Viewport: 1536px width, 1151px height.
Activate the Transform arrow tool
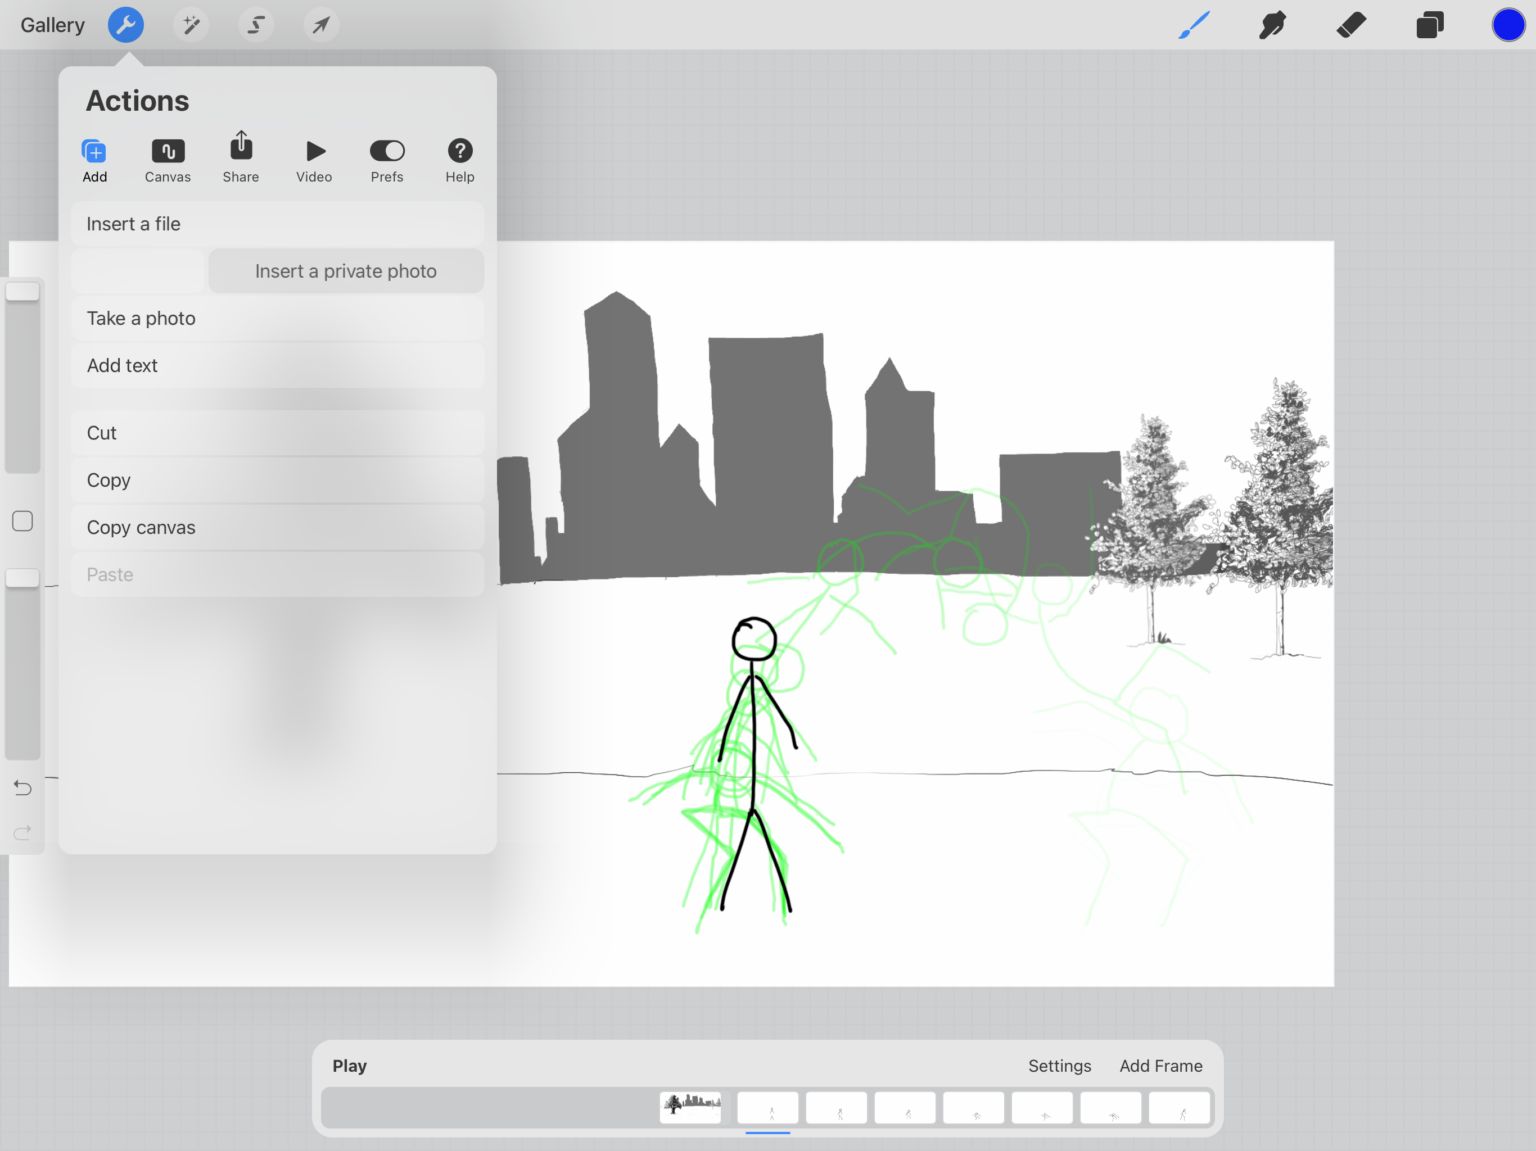point(321,25)
